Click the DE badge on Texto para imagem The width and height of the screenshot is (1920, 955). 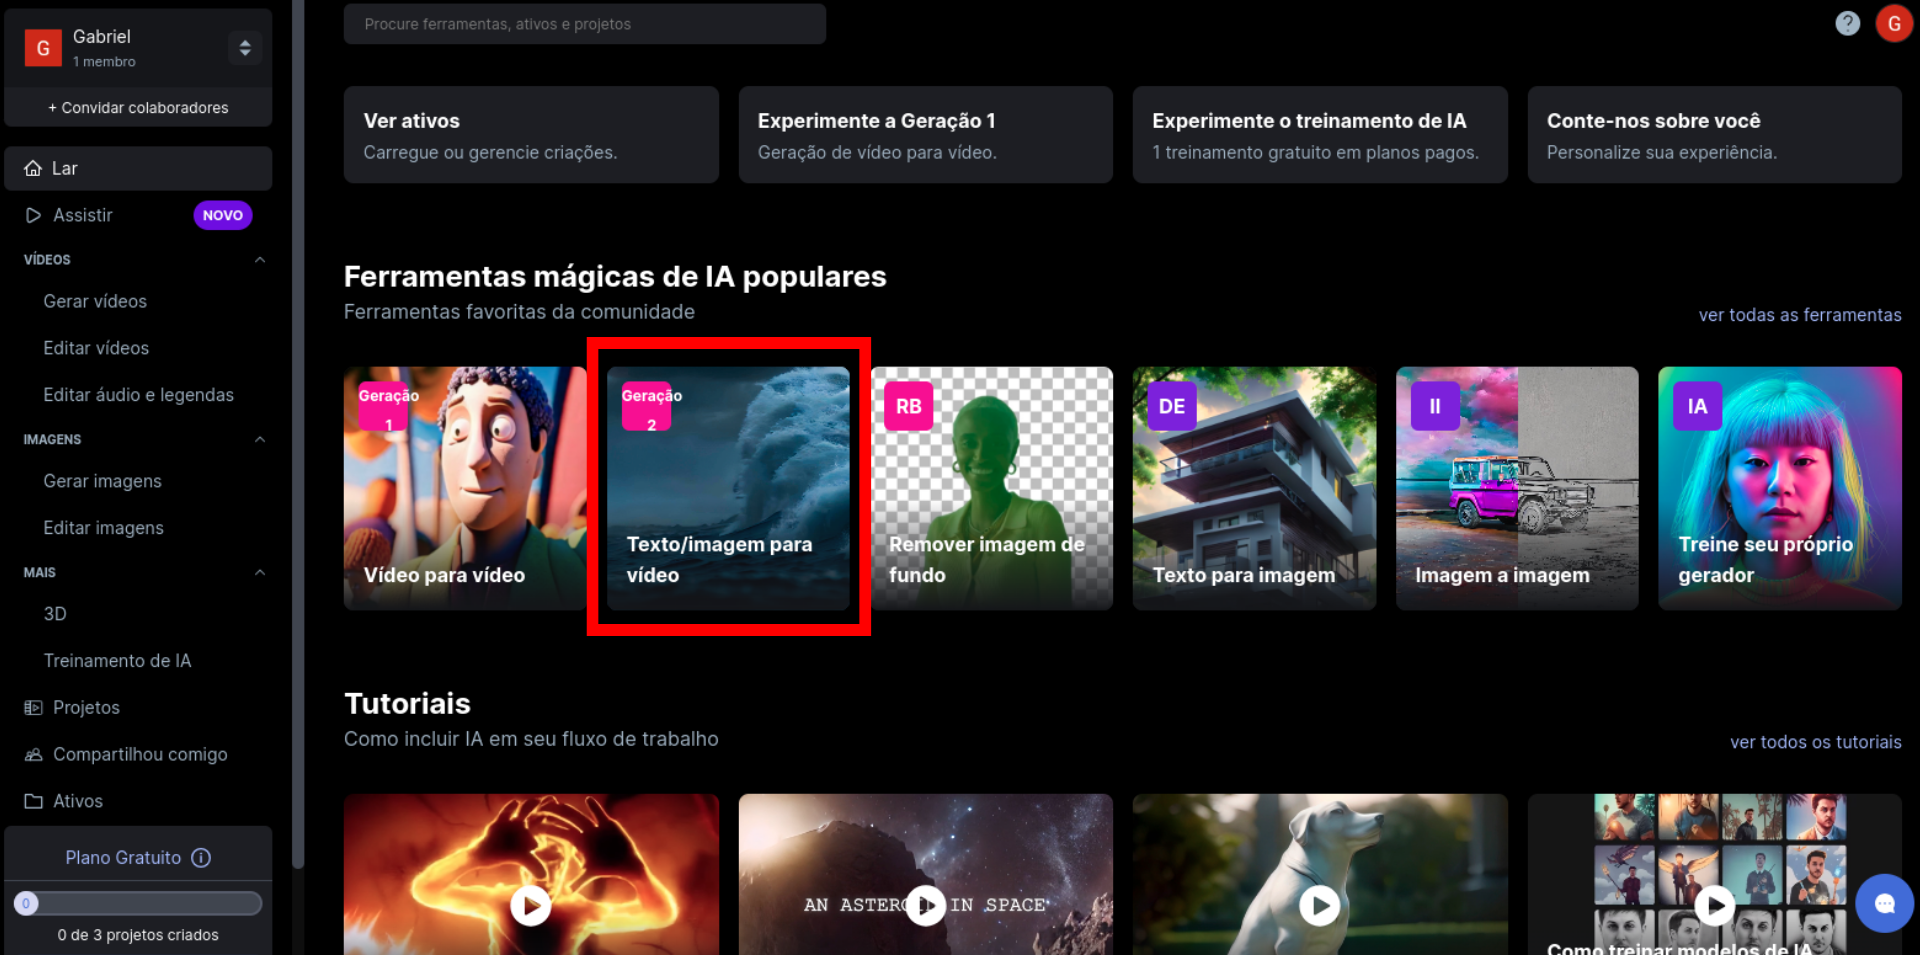1172,406
